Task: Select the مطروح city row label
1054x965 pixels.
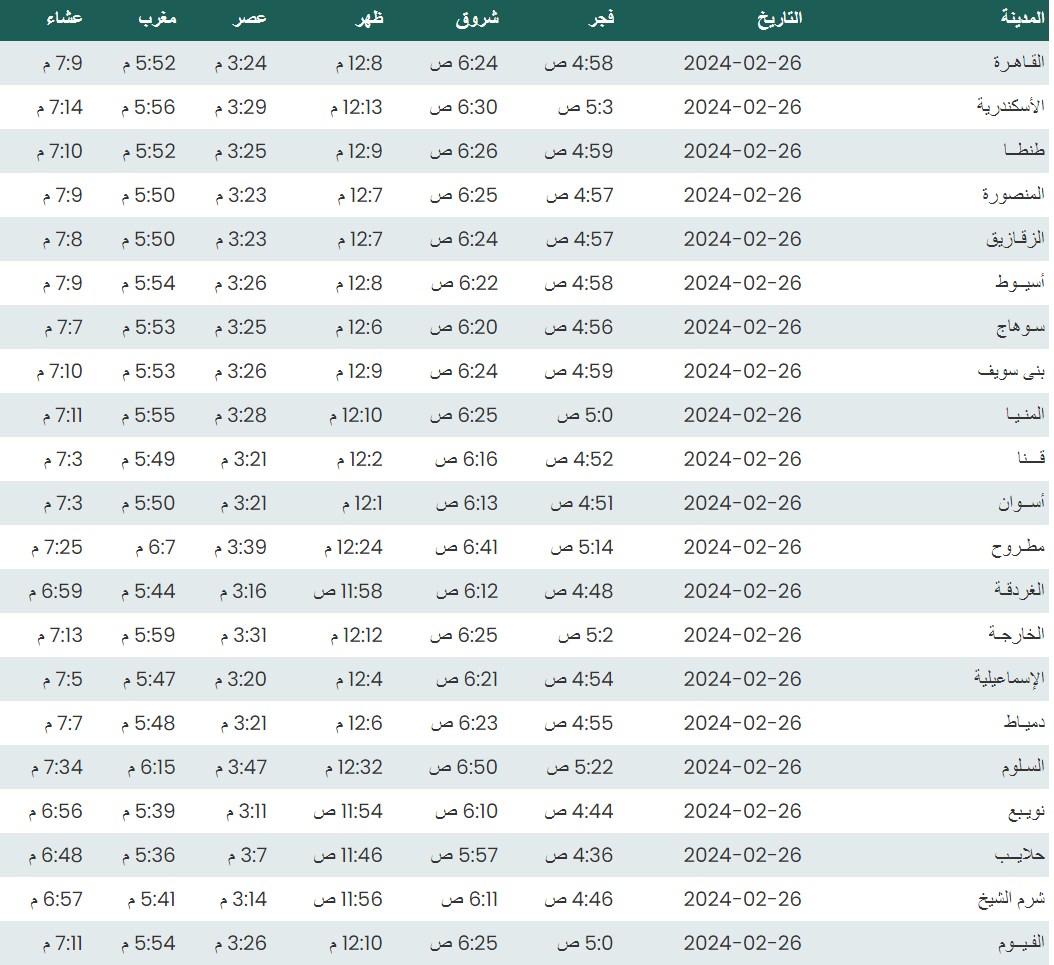Action: point(1017,547)
